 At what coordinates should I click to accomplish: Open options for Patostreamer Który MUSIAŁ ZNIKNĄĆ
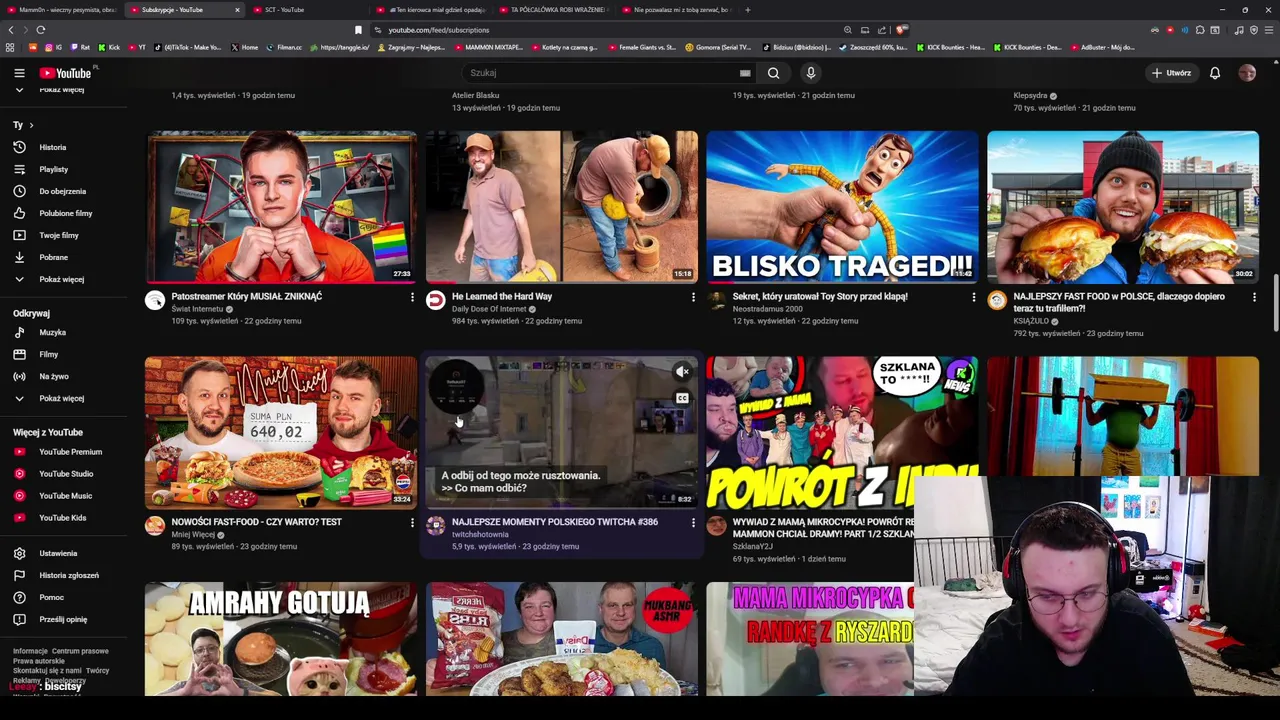coord(412,297)
